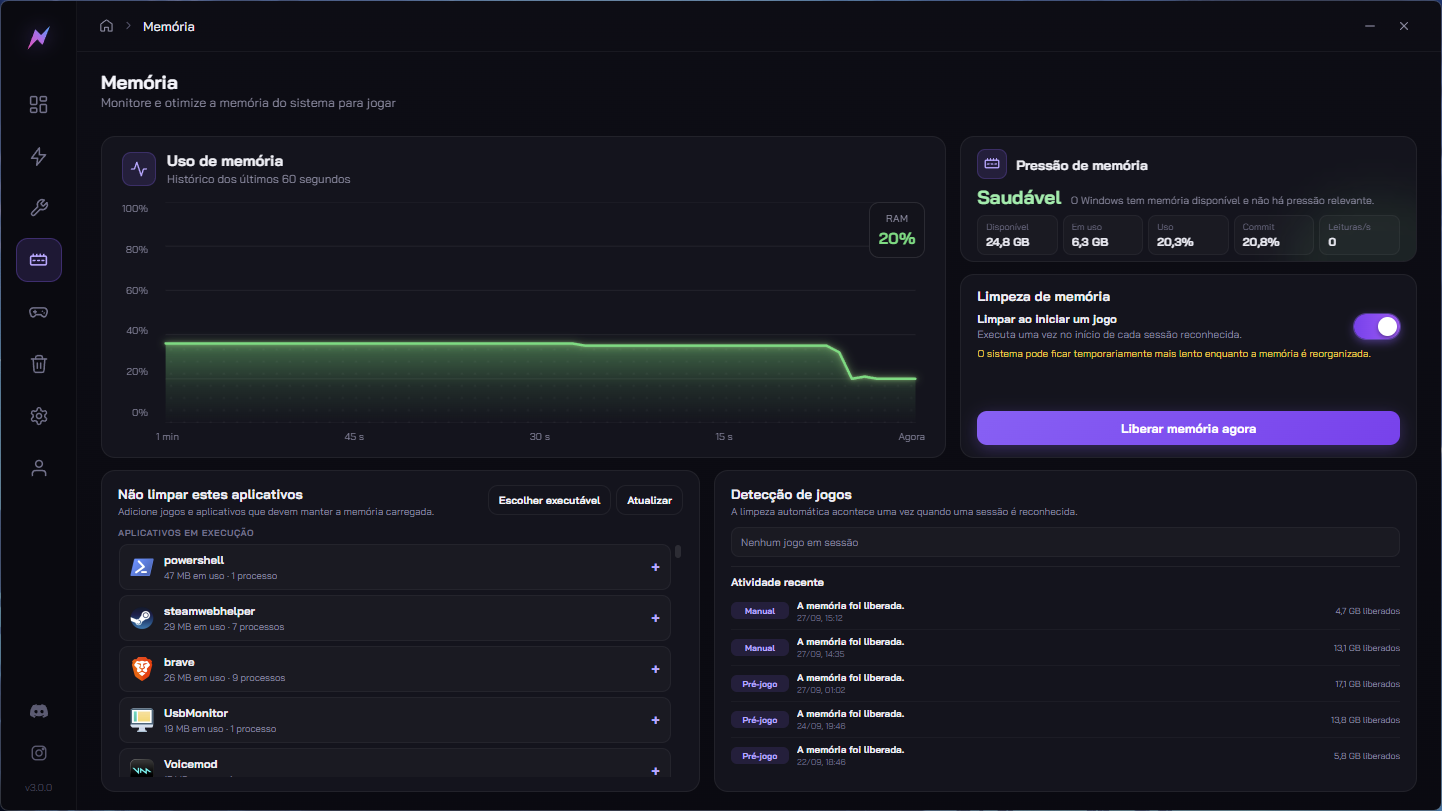Select the UsbMonitor app row
This screenshot has width=1442, height=811.
tap(395, 720)
